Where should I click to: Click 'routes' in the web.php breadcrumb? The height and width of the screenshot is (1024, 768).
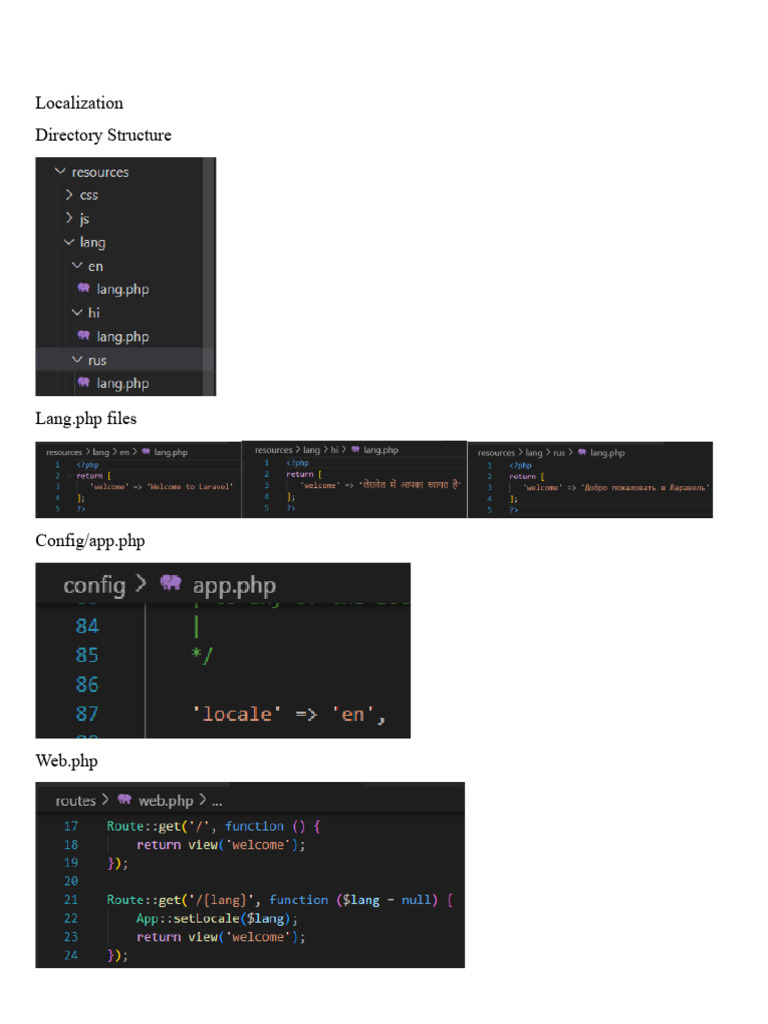pos(76,801)
